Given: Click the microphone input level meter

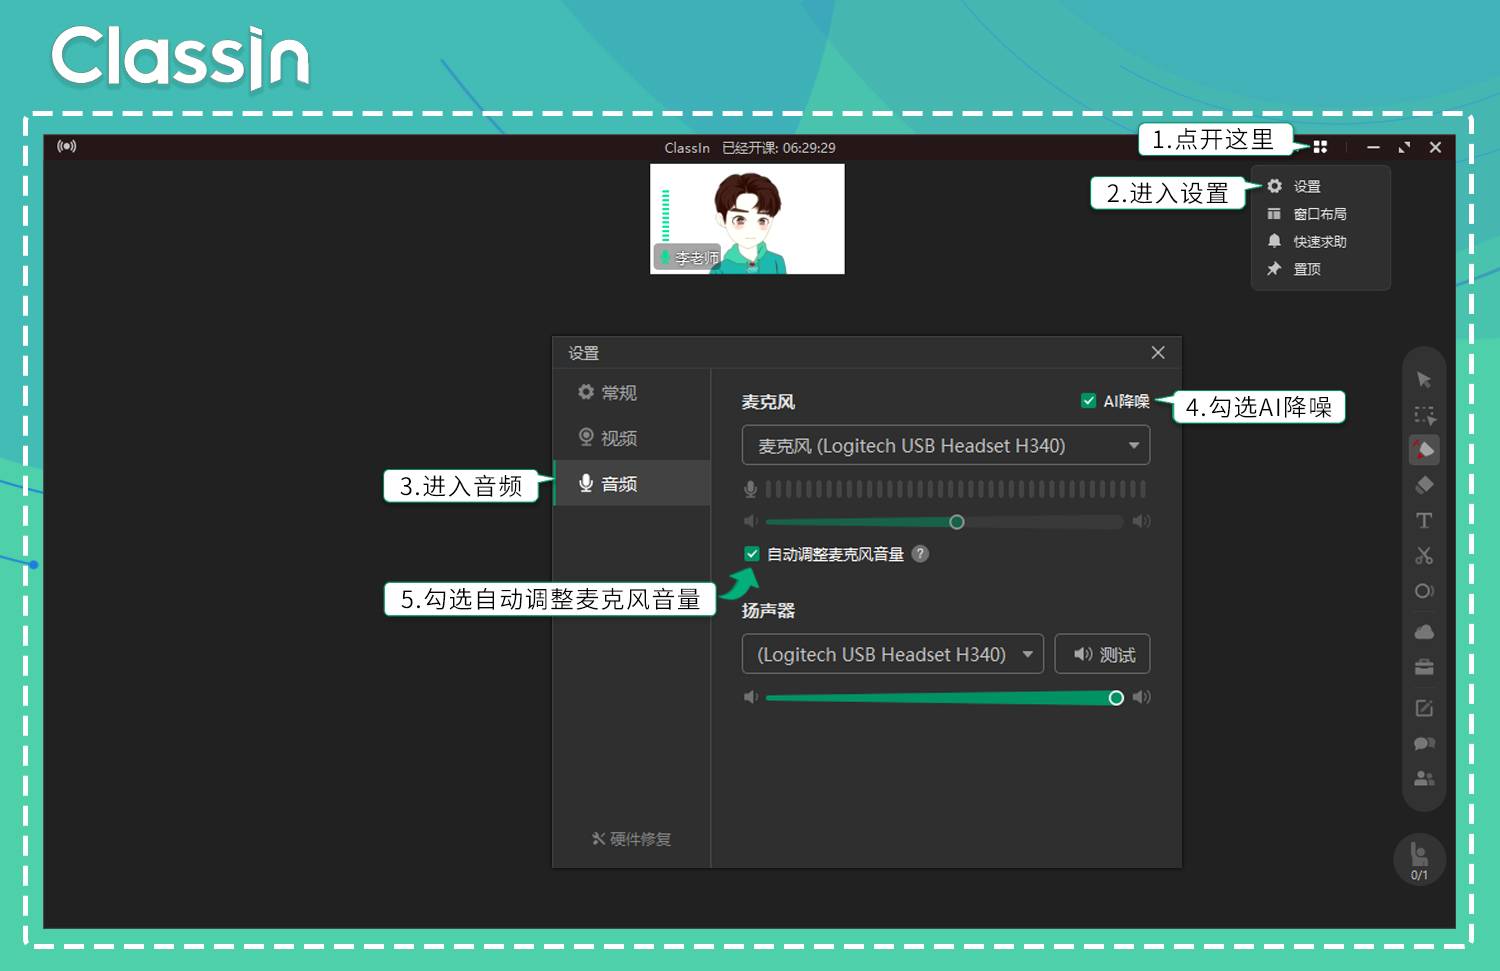Looking at the screenshot, I should [955, 489].
